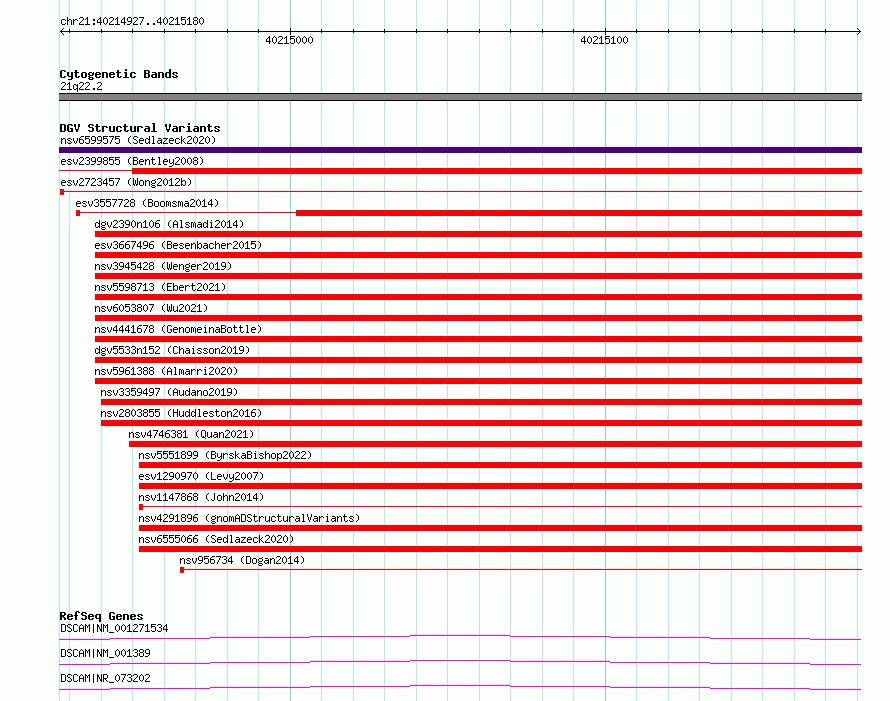Click the small red nsv956734 start marker

click(182, 570)
